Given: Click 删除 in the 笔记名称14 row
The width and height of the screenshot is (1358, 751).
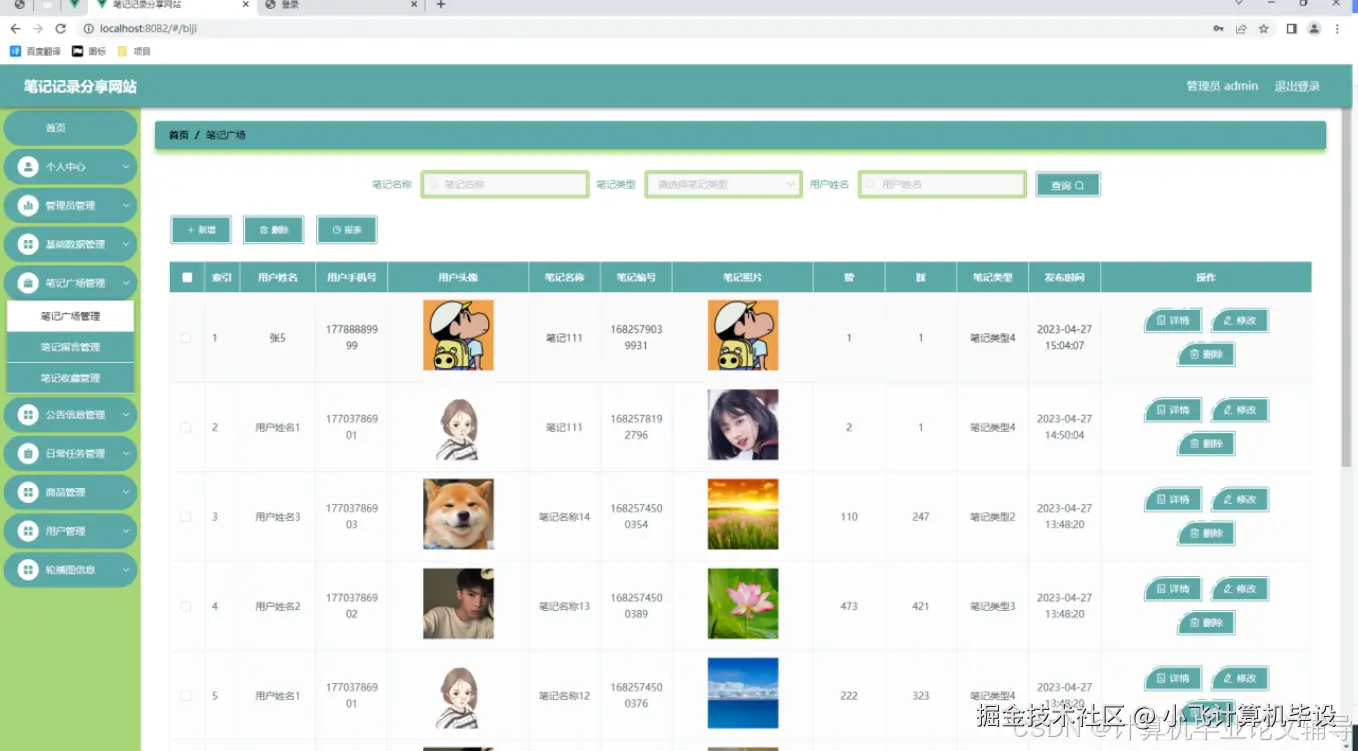Looking at the screenshot, I should click(x=1206, y=534).
